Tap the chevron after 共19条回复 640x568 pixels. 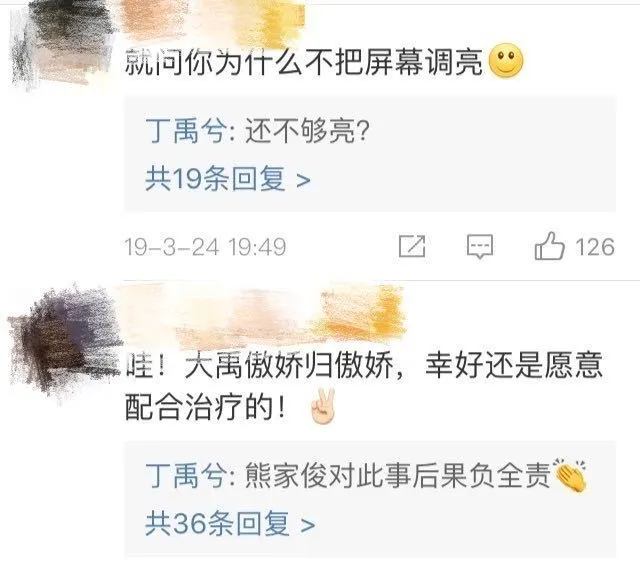[303, 180]
